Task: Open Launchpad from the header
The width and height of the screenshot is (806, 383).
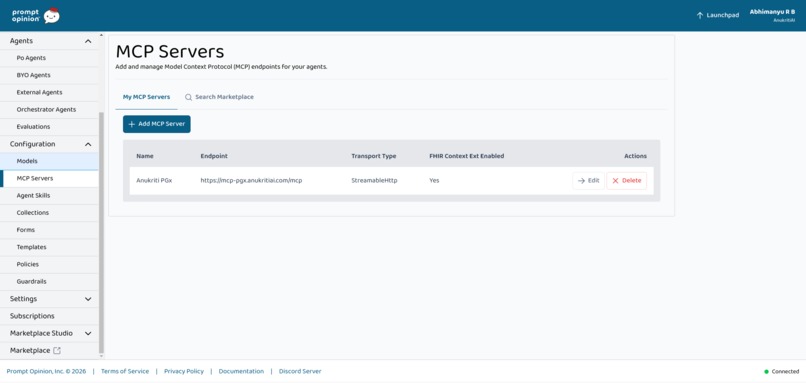Action: tap(718, 15)
